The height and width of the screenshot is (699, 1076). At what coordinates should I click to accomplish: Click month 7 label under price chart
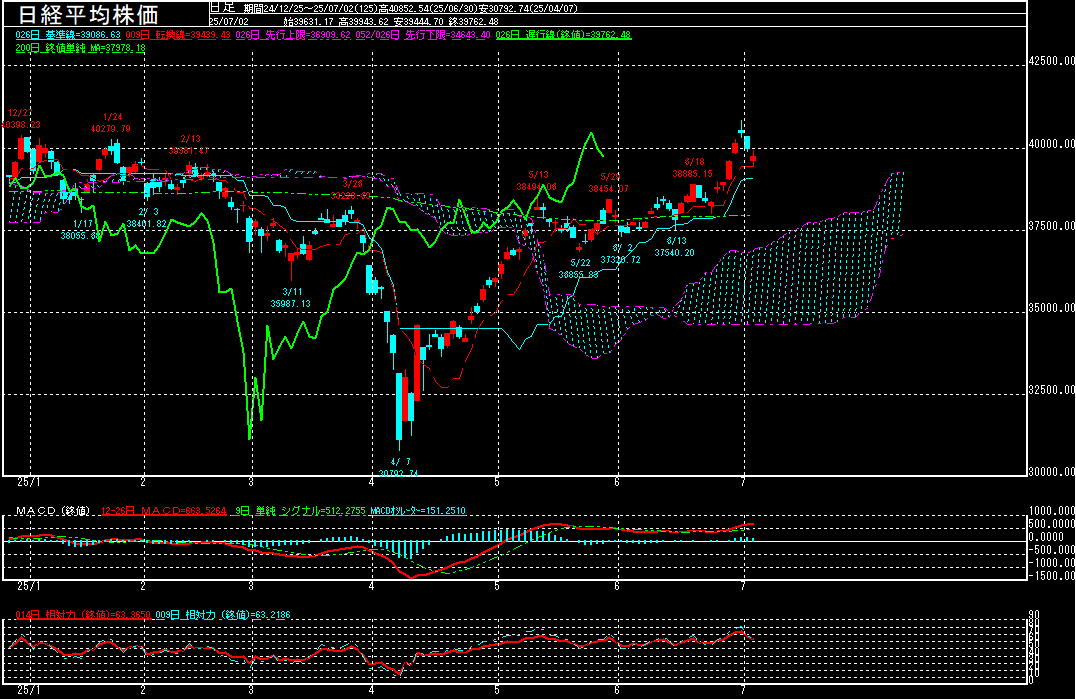tap(743, 482)
